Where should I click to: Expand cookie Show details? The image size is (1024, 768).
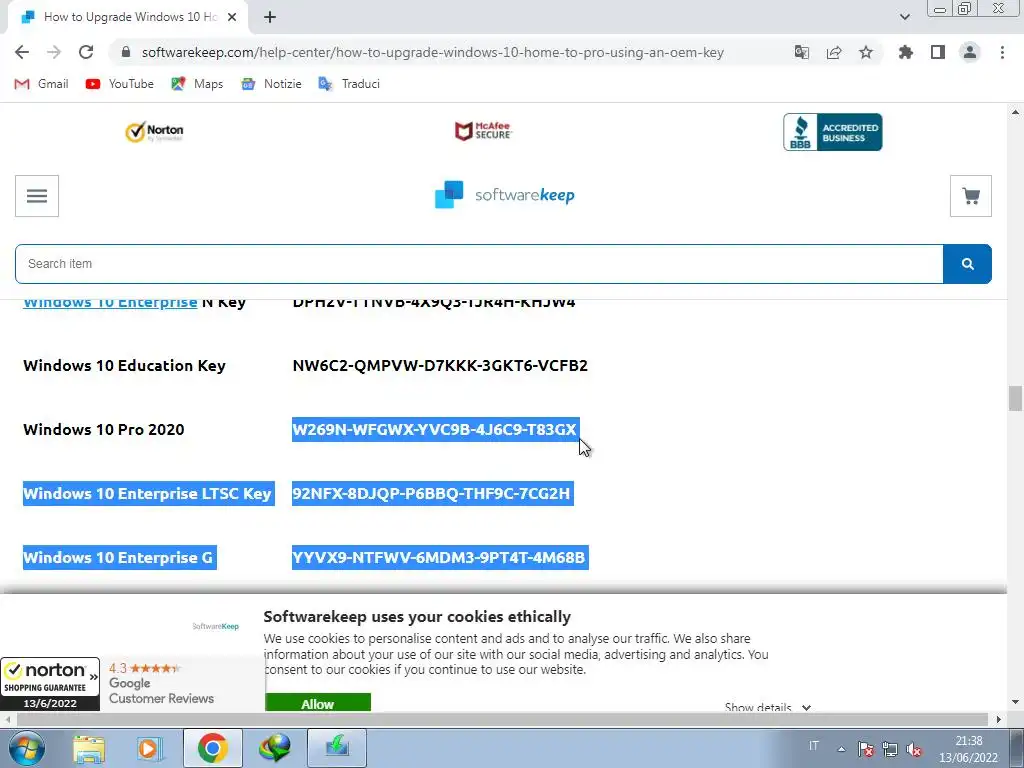(x=768, y=707)
